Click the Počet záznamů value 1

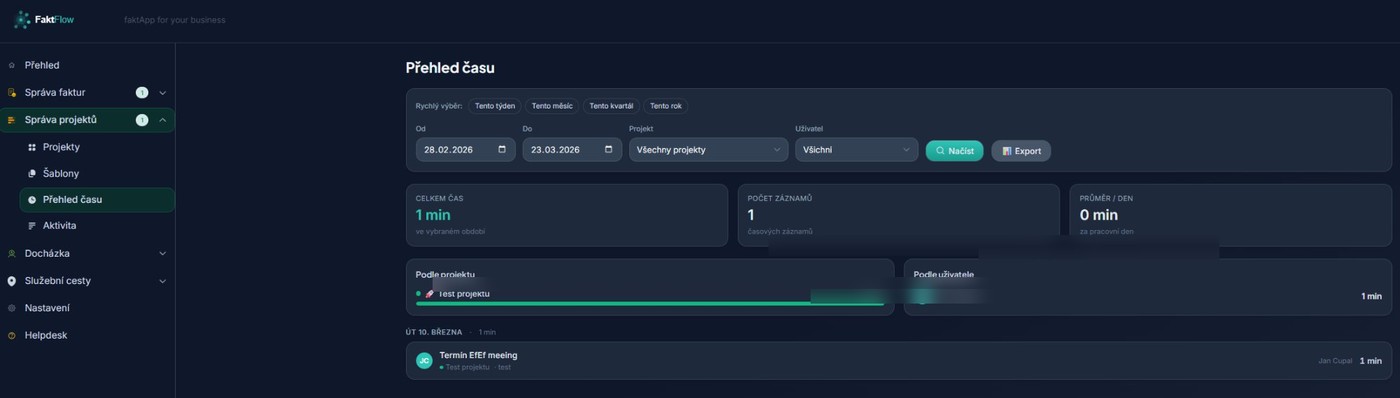click(x=751, y=215)
